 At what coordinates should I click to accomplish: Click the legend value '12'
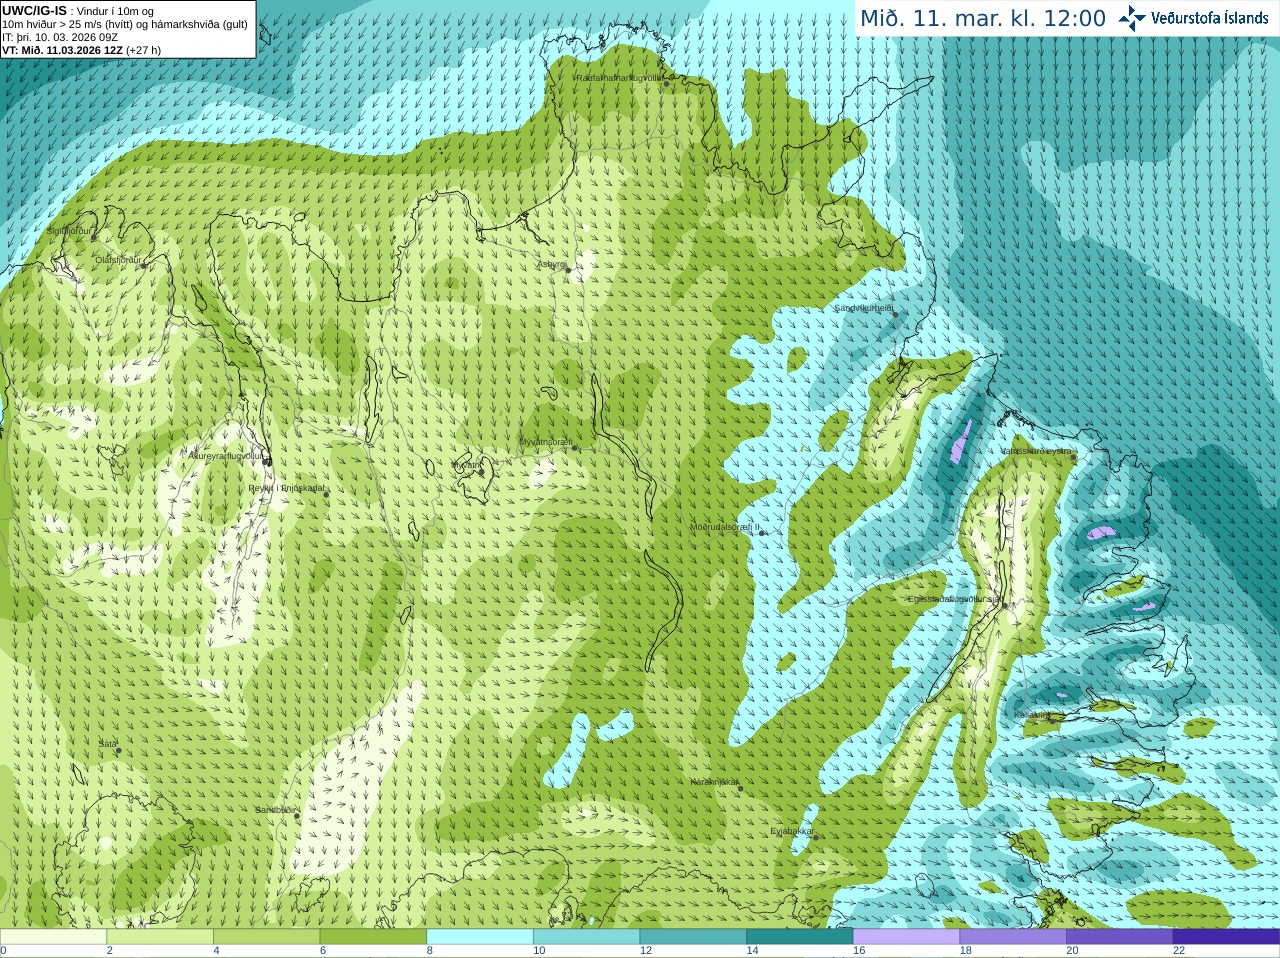[646, 951]
